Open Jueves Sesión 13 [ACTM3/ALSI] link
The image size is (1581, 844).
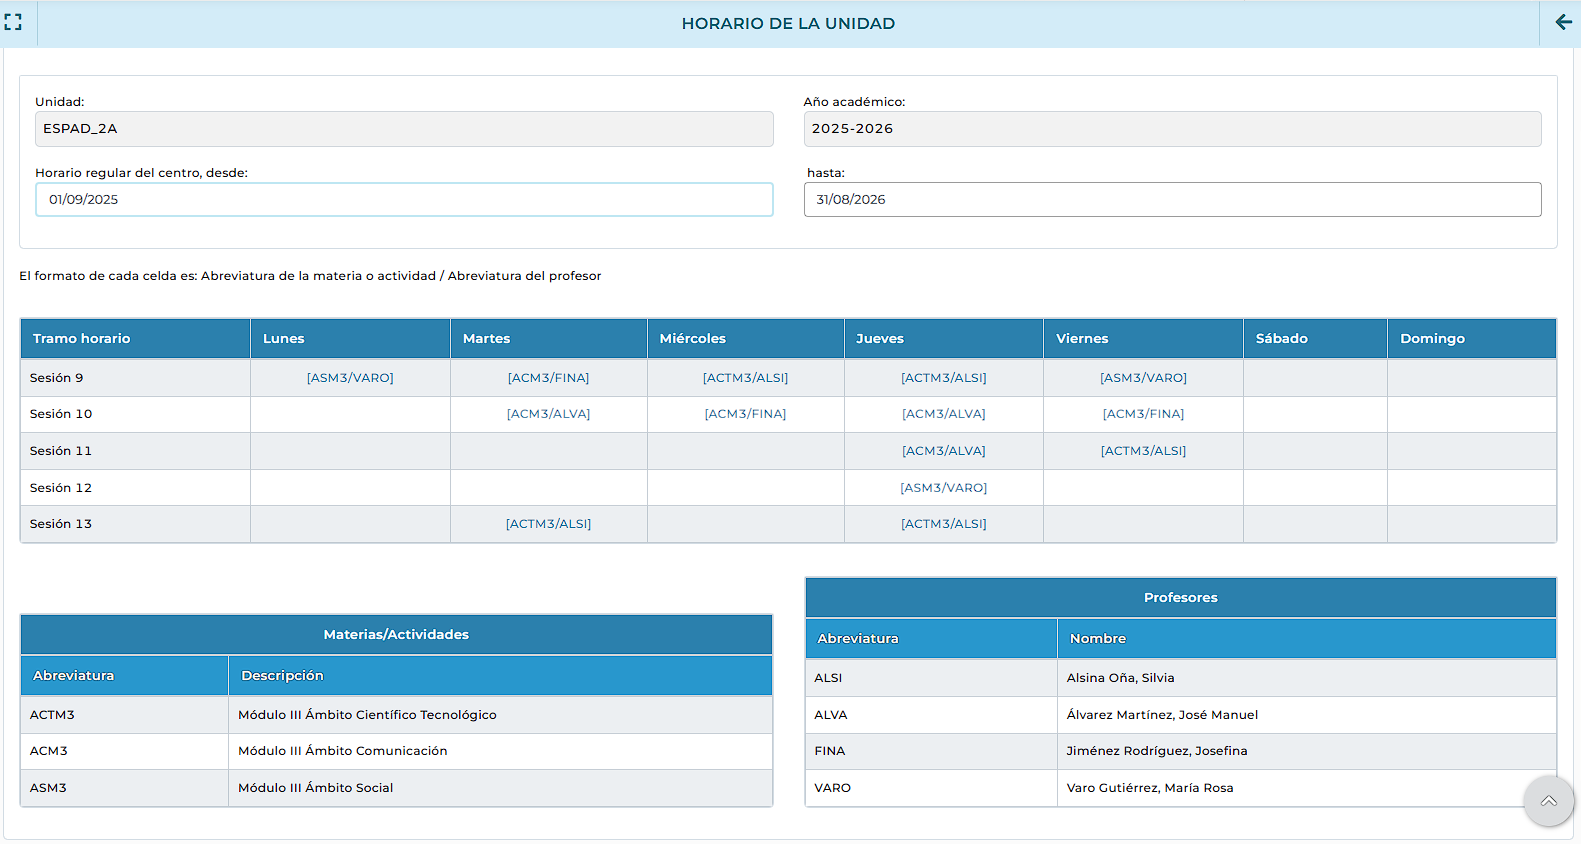click(943, 524)
